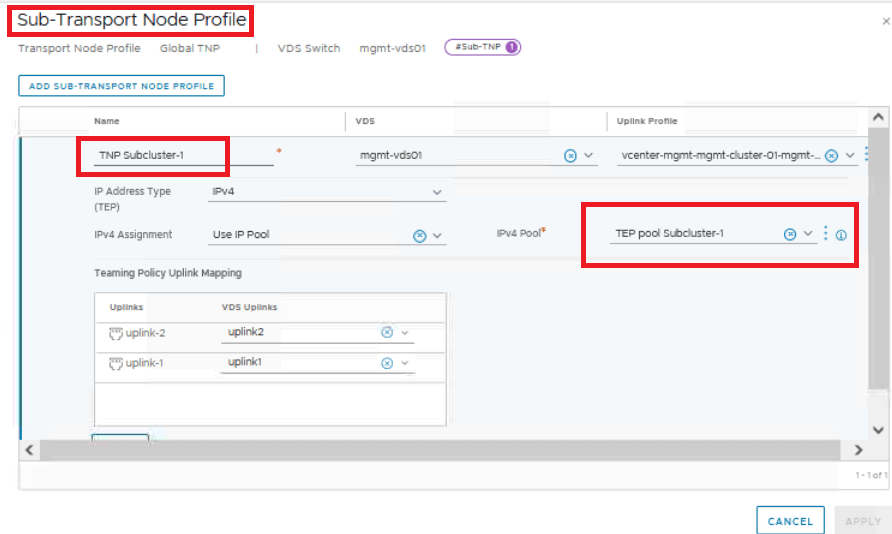The height and width of the screenshot is (534, 892).
Task: Expand the Uplink Profile dropdown arrow
Action: pyautogui.click(x=850, y=156)
